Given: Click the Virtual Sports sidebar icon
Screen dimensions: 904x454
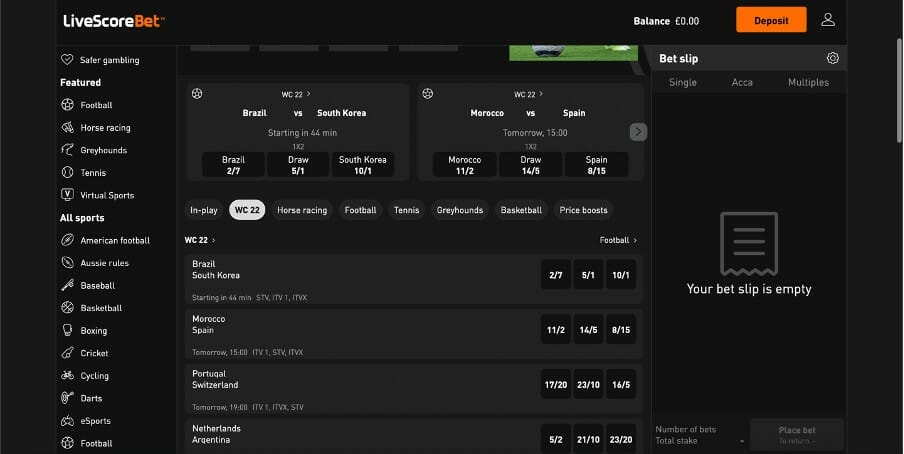Looking at the screenshot, I should (67, 195).
